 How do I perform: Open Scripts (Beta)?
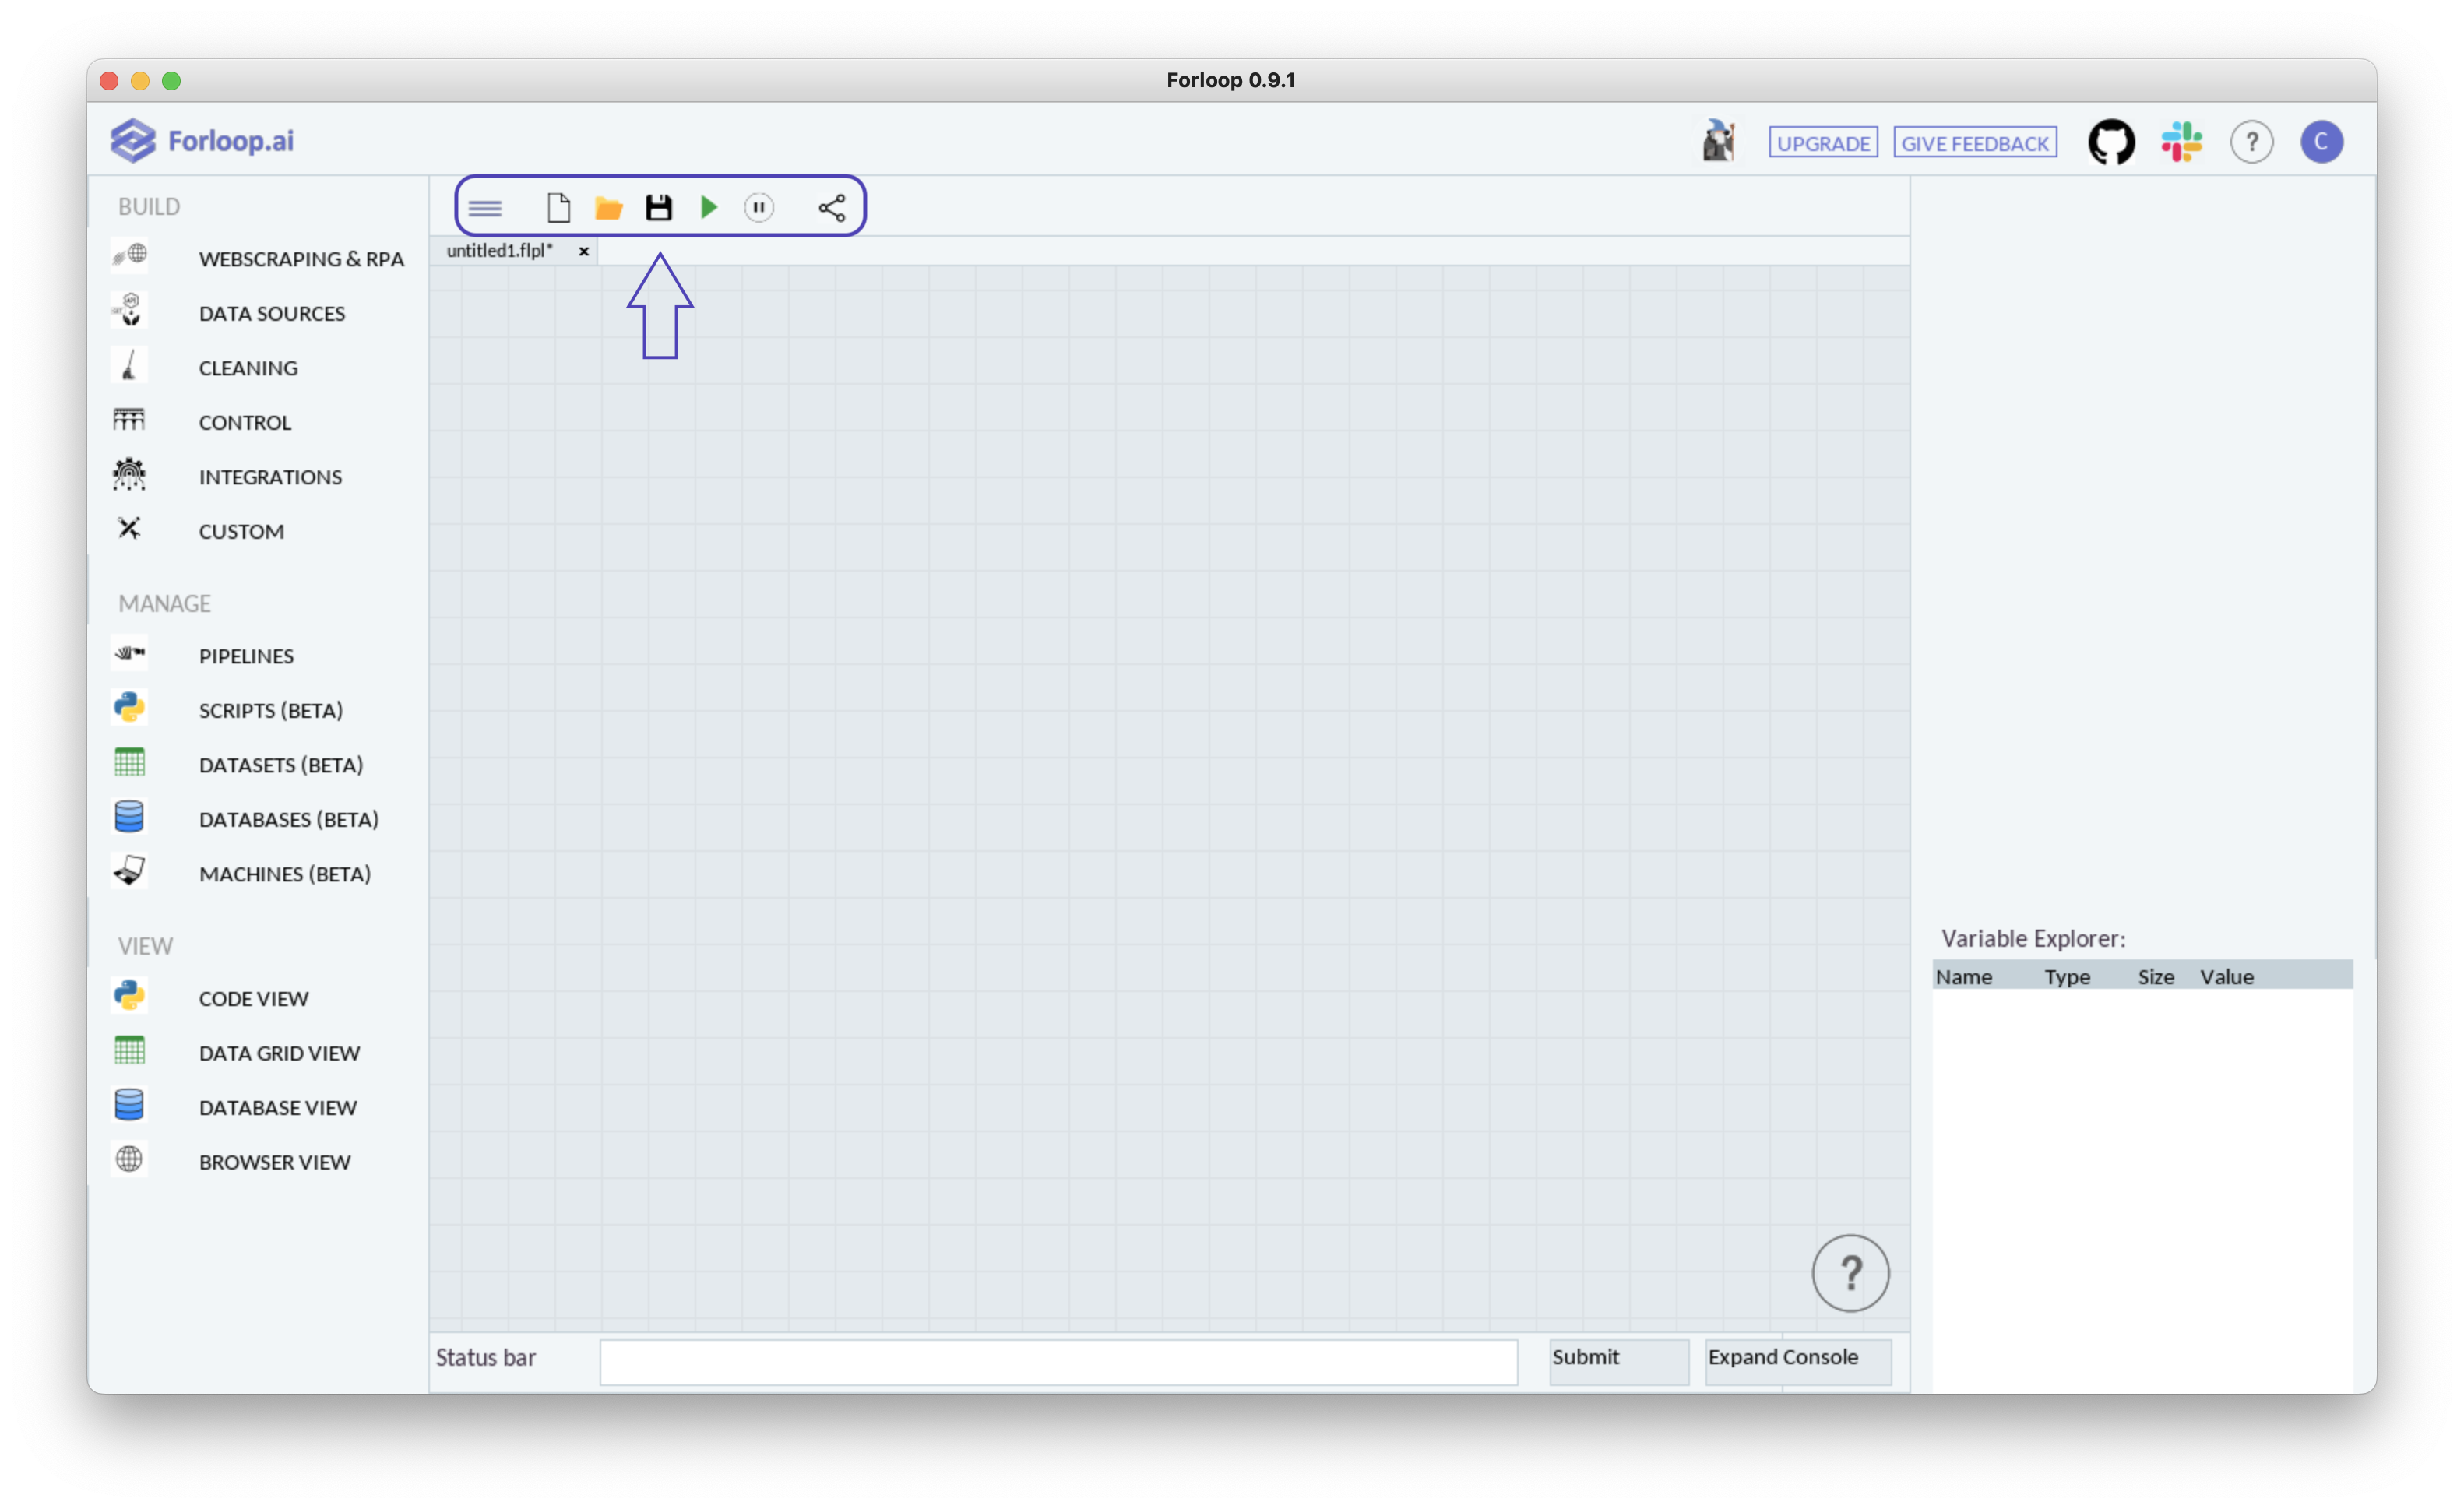(x=271, y=710)
